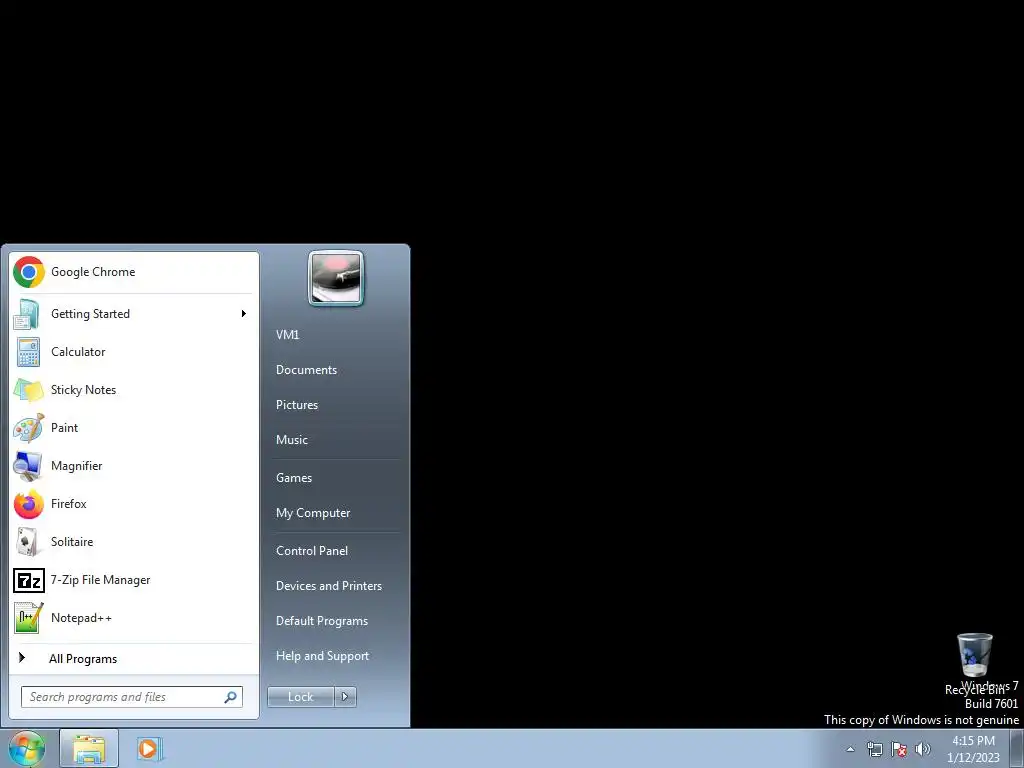Open My Computer

[x=313, y=513]
